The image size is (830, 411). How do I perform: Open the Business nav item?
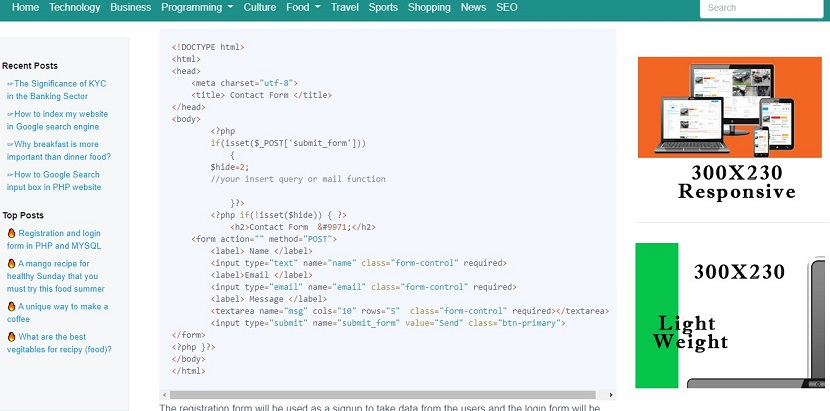131,7
